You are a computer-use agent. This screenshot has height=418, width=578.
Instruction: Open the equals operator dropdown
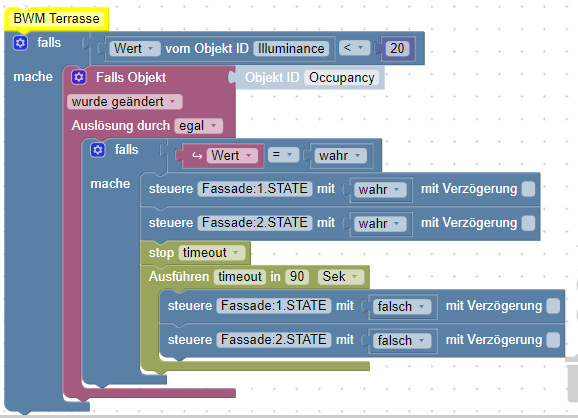(283, 155)
